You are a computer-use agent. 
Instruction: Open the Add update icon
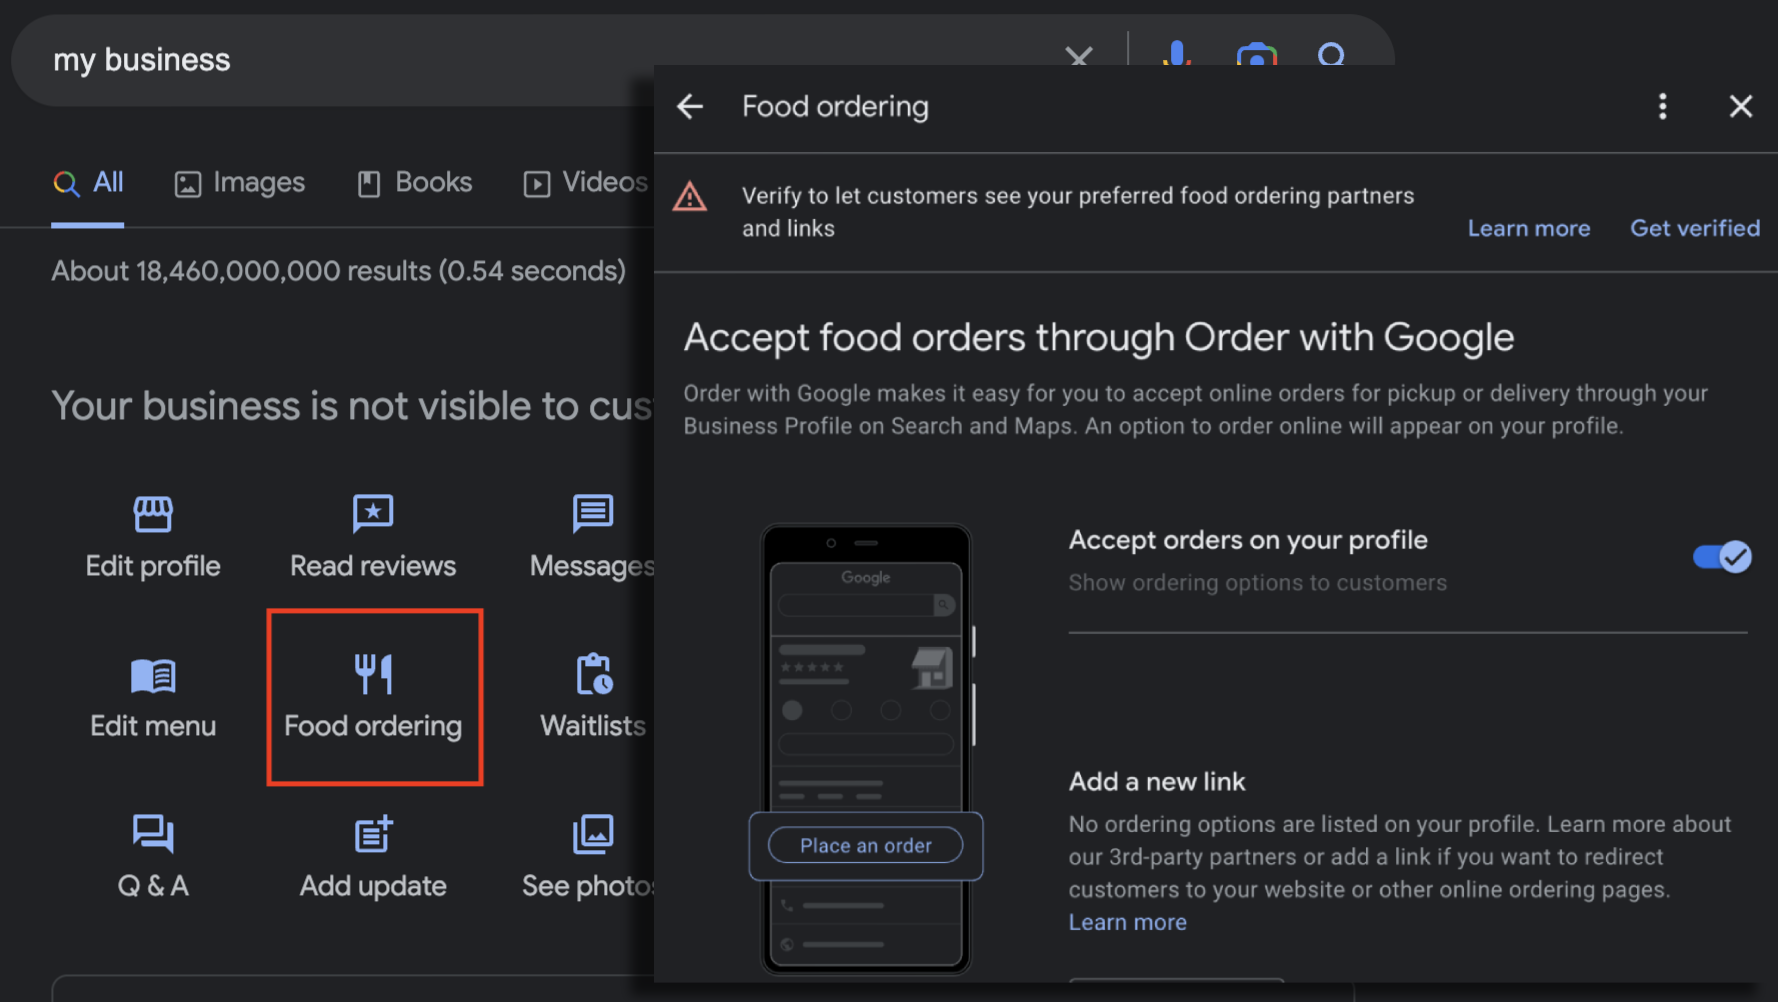pos(373,834)
